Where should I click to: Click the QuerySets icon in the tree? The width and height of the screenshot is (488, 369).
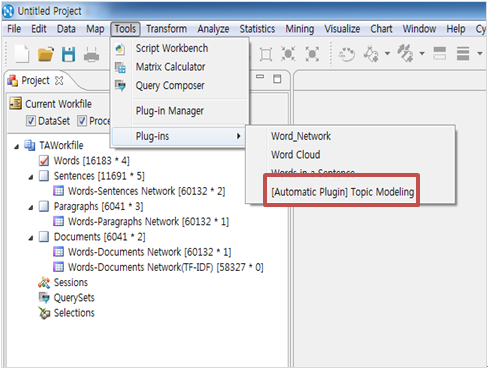coord(44,297)
